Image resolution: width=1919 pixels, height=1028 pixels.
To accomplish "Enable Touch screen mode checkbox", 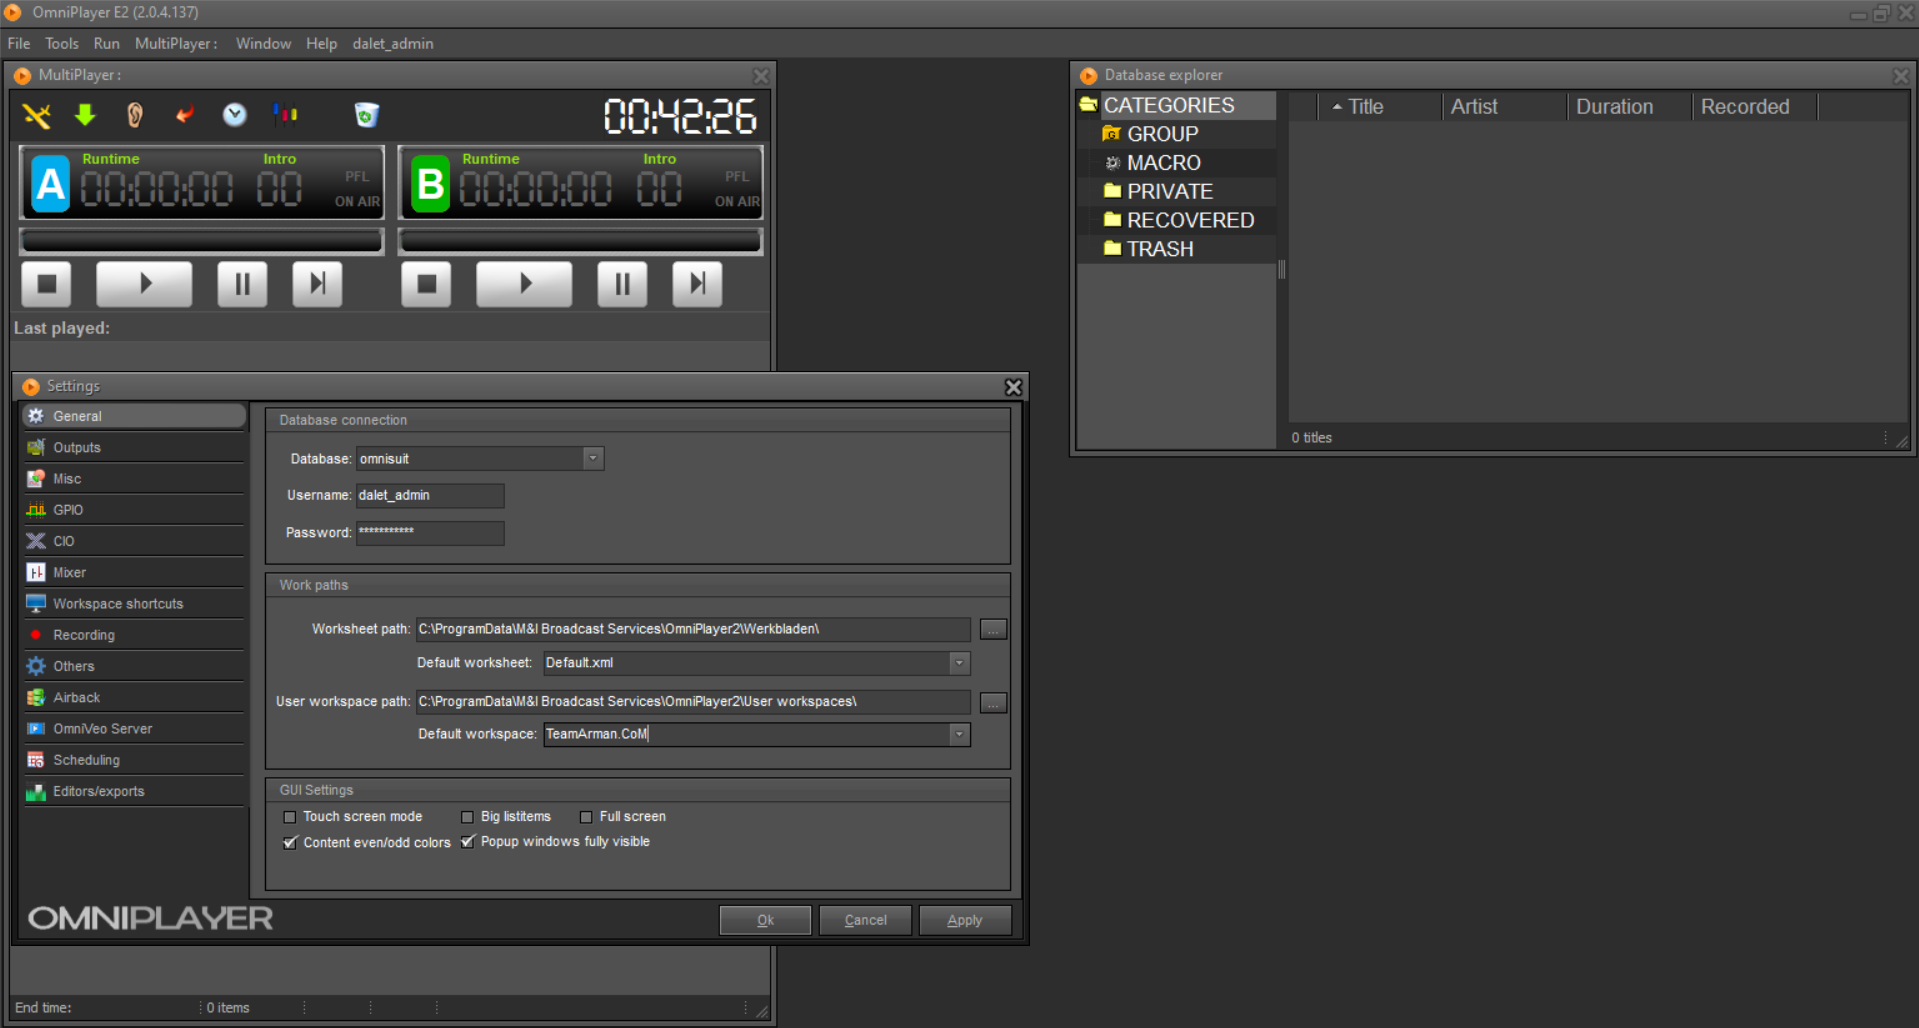I will [290, 817].
